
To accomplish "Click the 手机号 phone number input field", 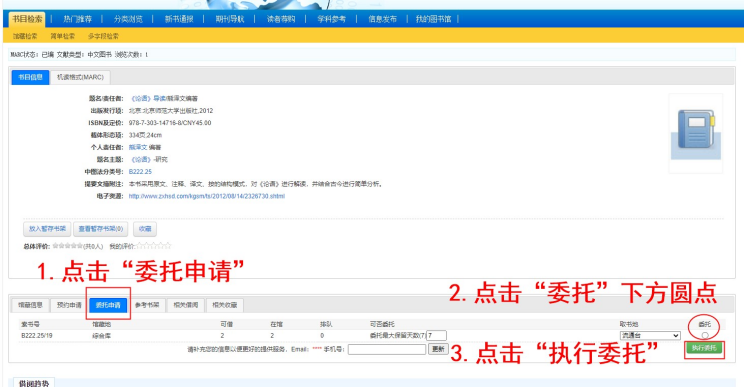I will pyautogui.click(x=387, y=350).
